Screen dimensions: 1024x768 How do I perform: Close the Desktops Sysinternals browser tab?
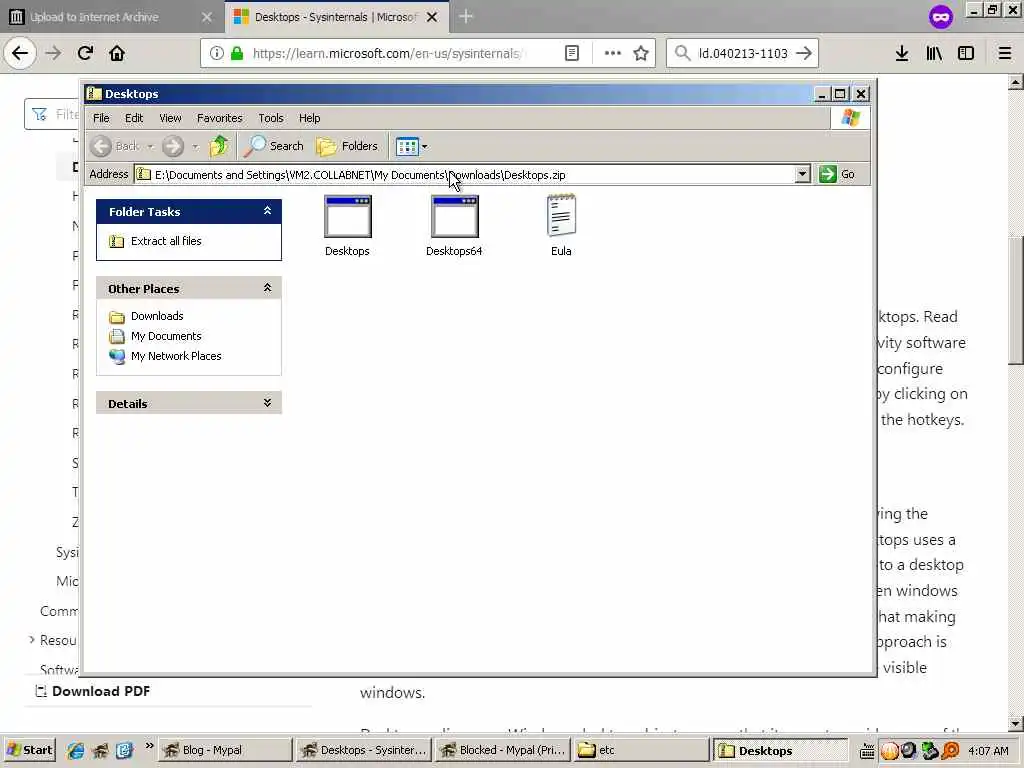(432, 18)
